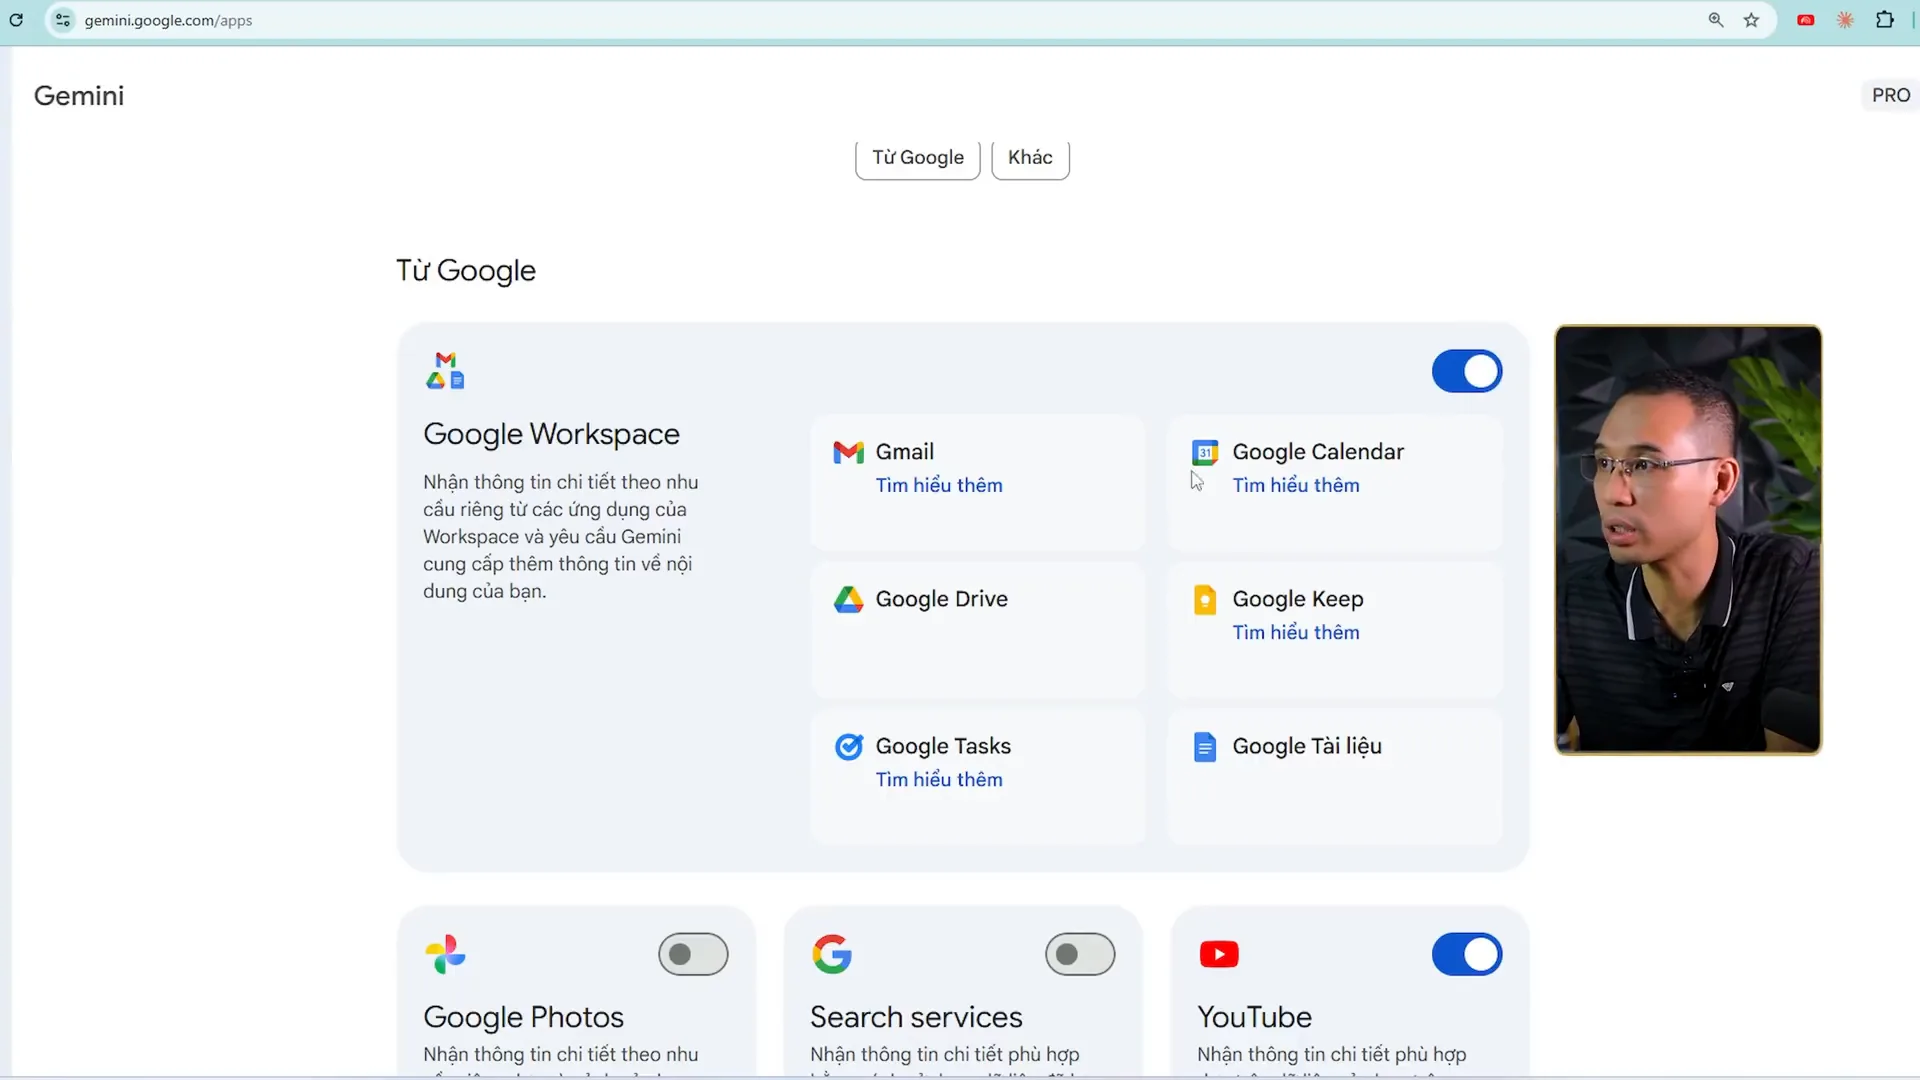The image size is (1920, 1080).
Task: Bookmark this page with the star icon
Action: tap(1751, 20)
